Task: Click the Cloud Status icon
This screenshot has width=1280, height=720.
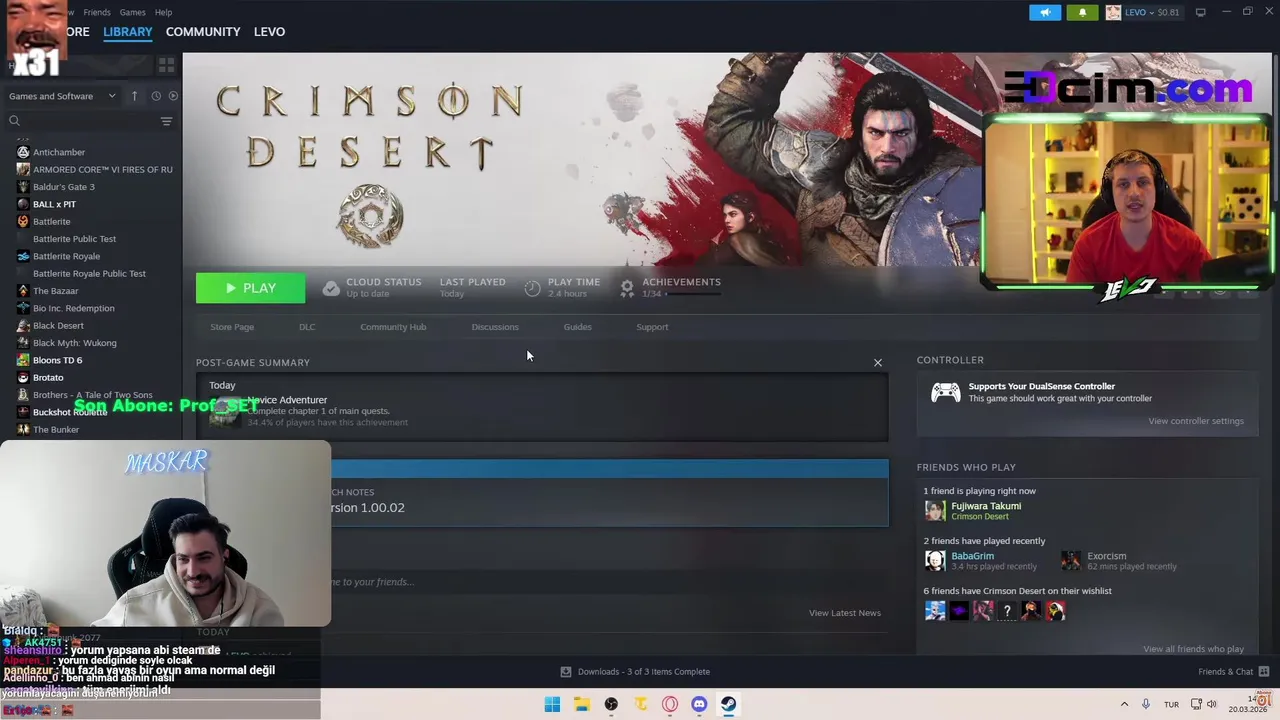Action: click(x=331, y=288)
